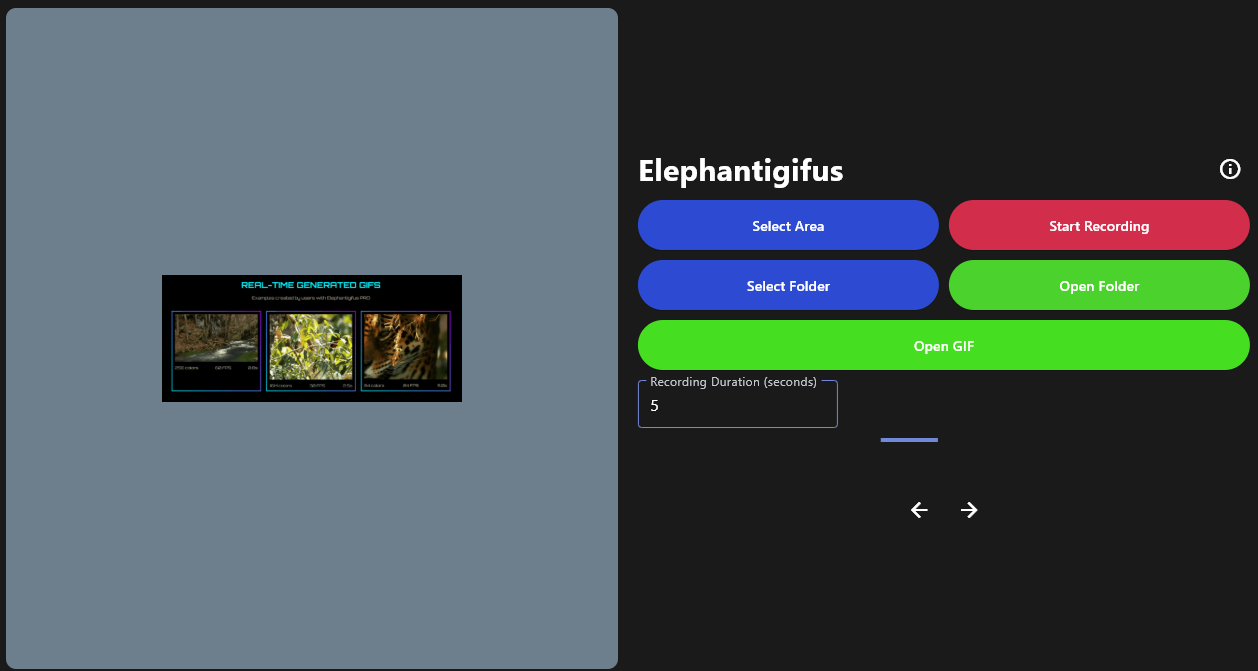
Task: Click the Open Folder button
Action: pyautogui.click(x=1099, y=285)
